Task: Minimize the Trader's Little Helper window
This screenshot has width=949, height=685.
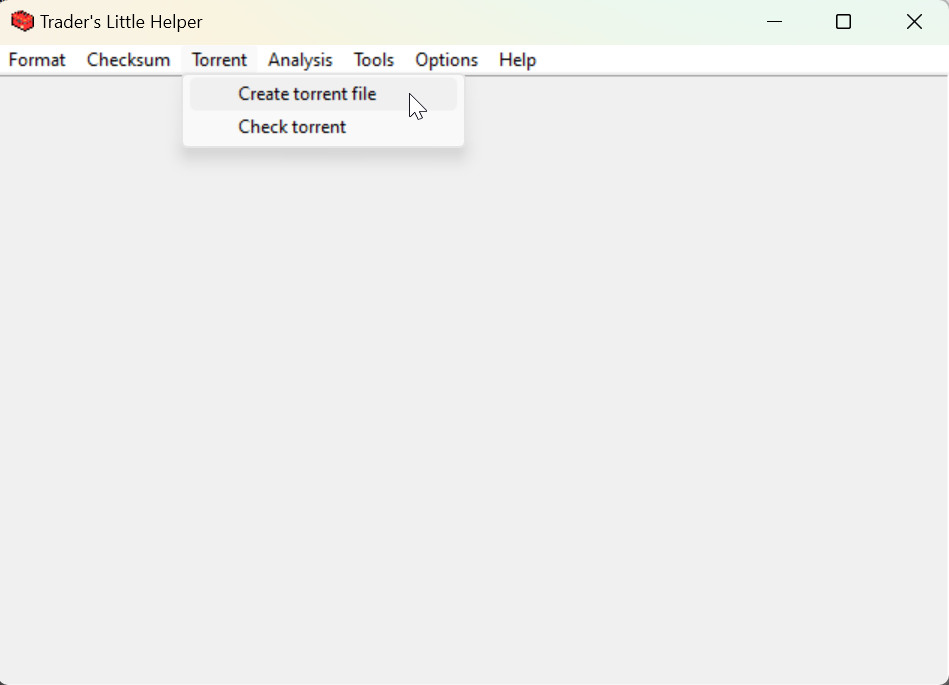Action: coord(773,22)
